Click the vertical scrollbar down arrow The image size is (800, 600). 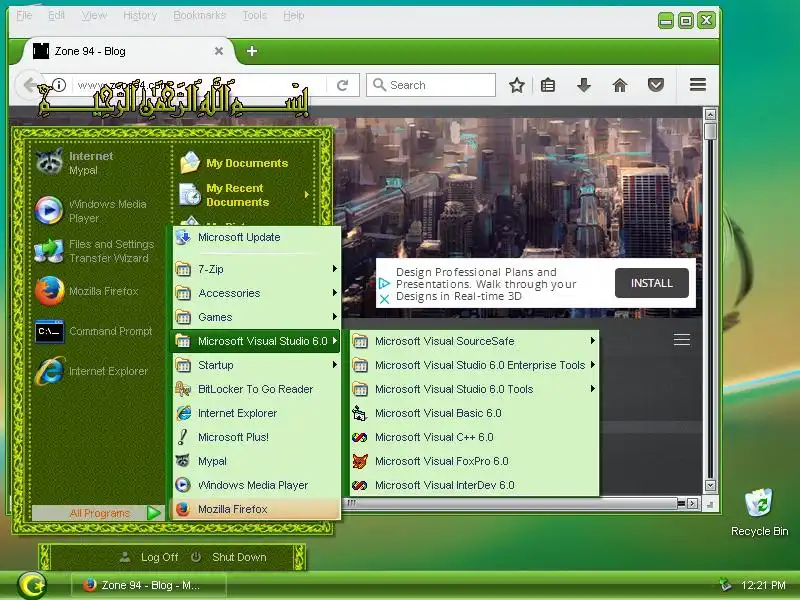[710, 485]
